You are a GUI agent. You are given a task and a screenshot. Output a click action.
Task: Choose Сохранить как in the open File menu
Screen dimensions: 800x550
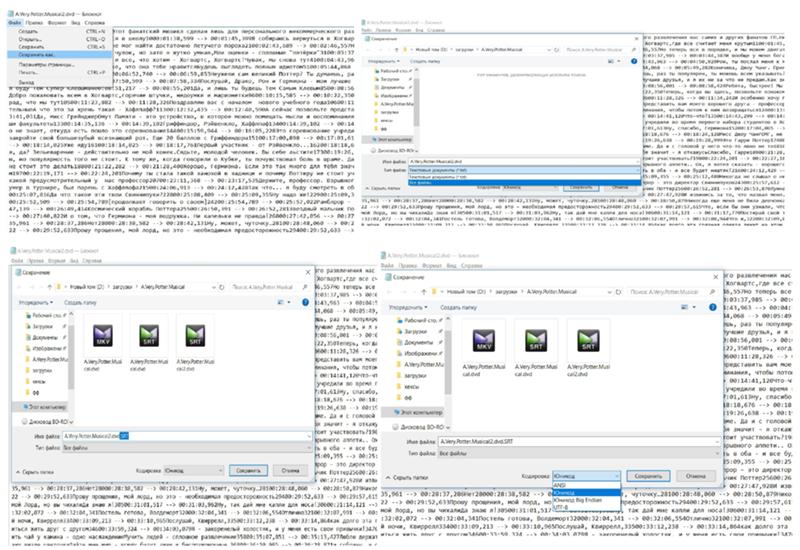(x=59, y=55)
